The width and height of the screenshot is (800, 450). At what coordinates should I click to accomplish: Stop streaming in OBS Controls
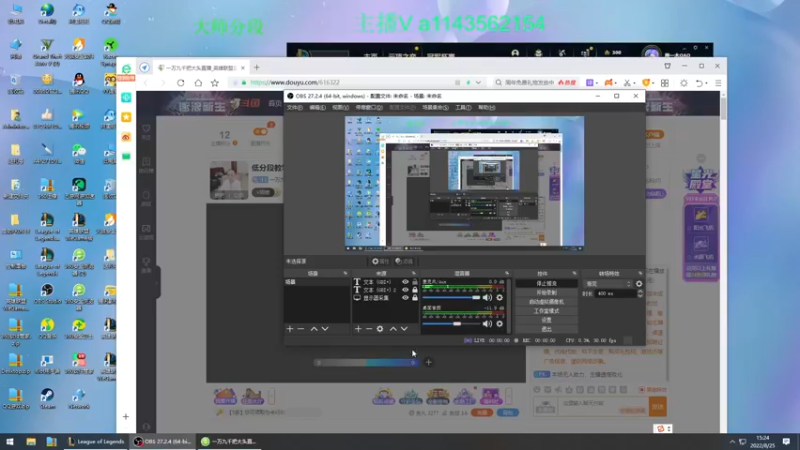[546, 283]
